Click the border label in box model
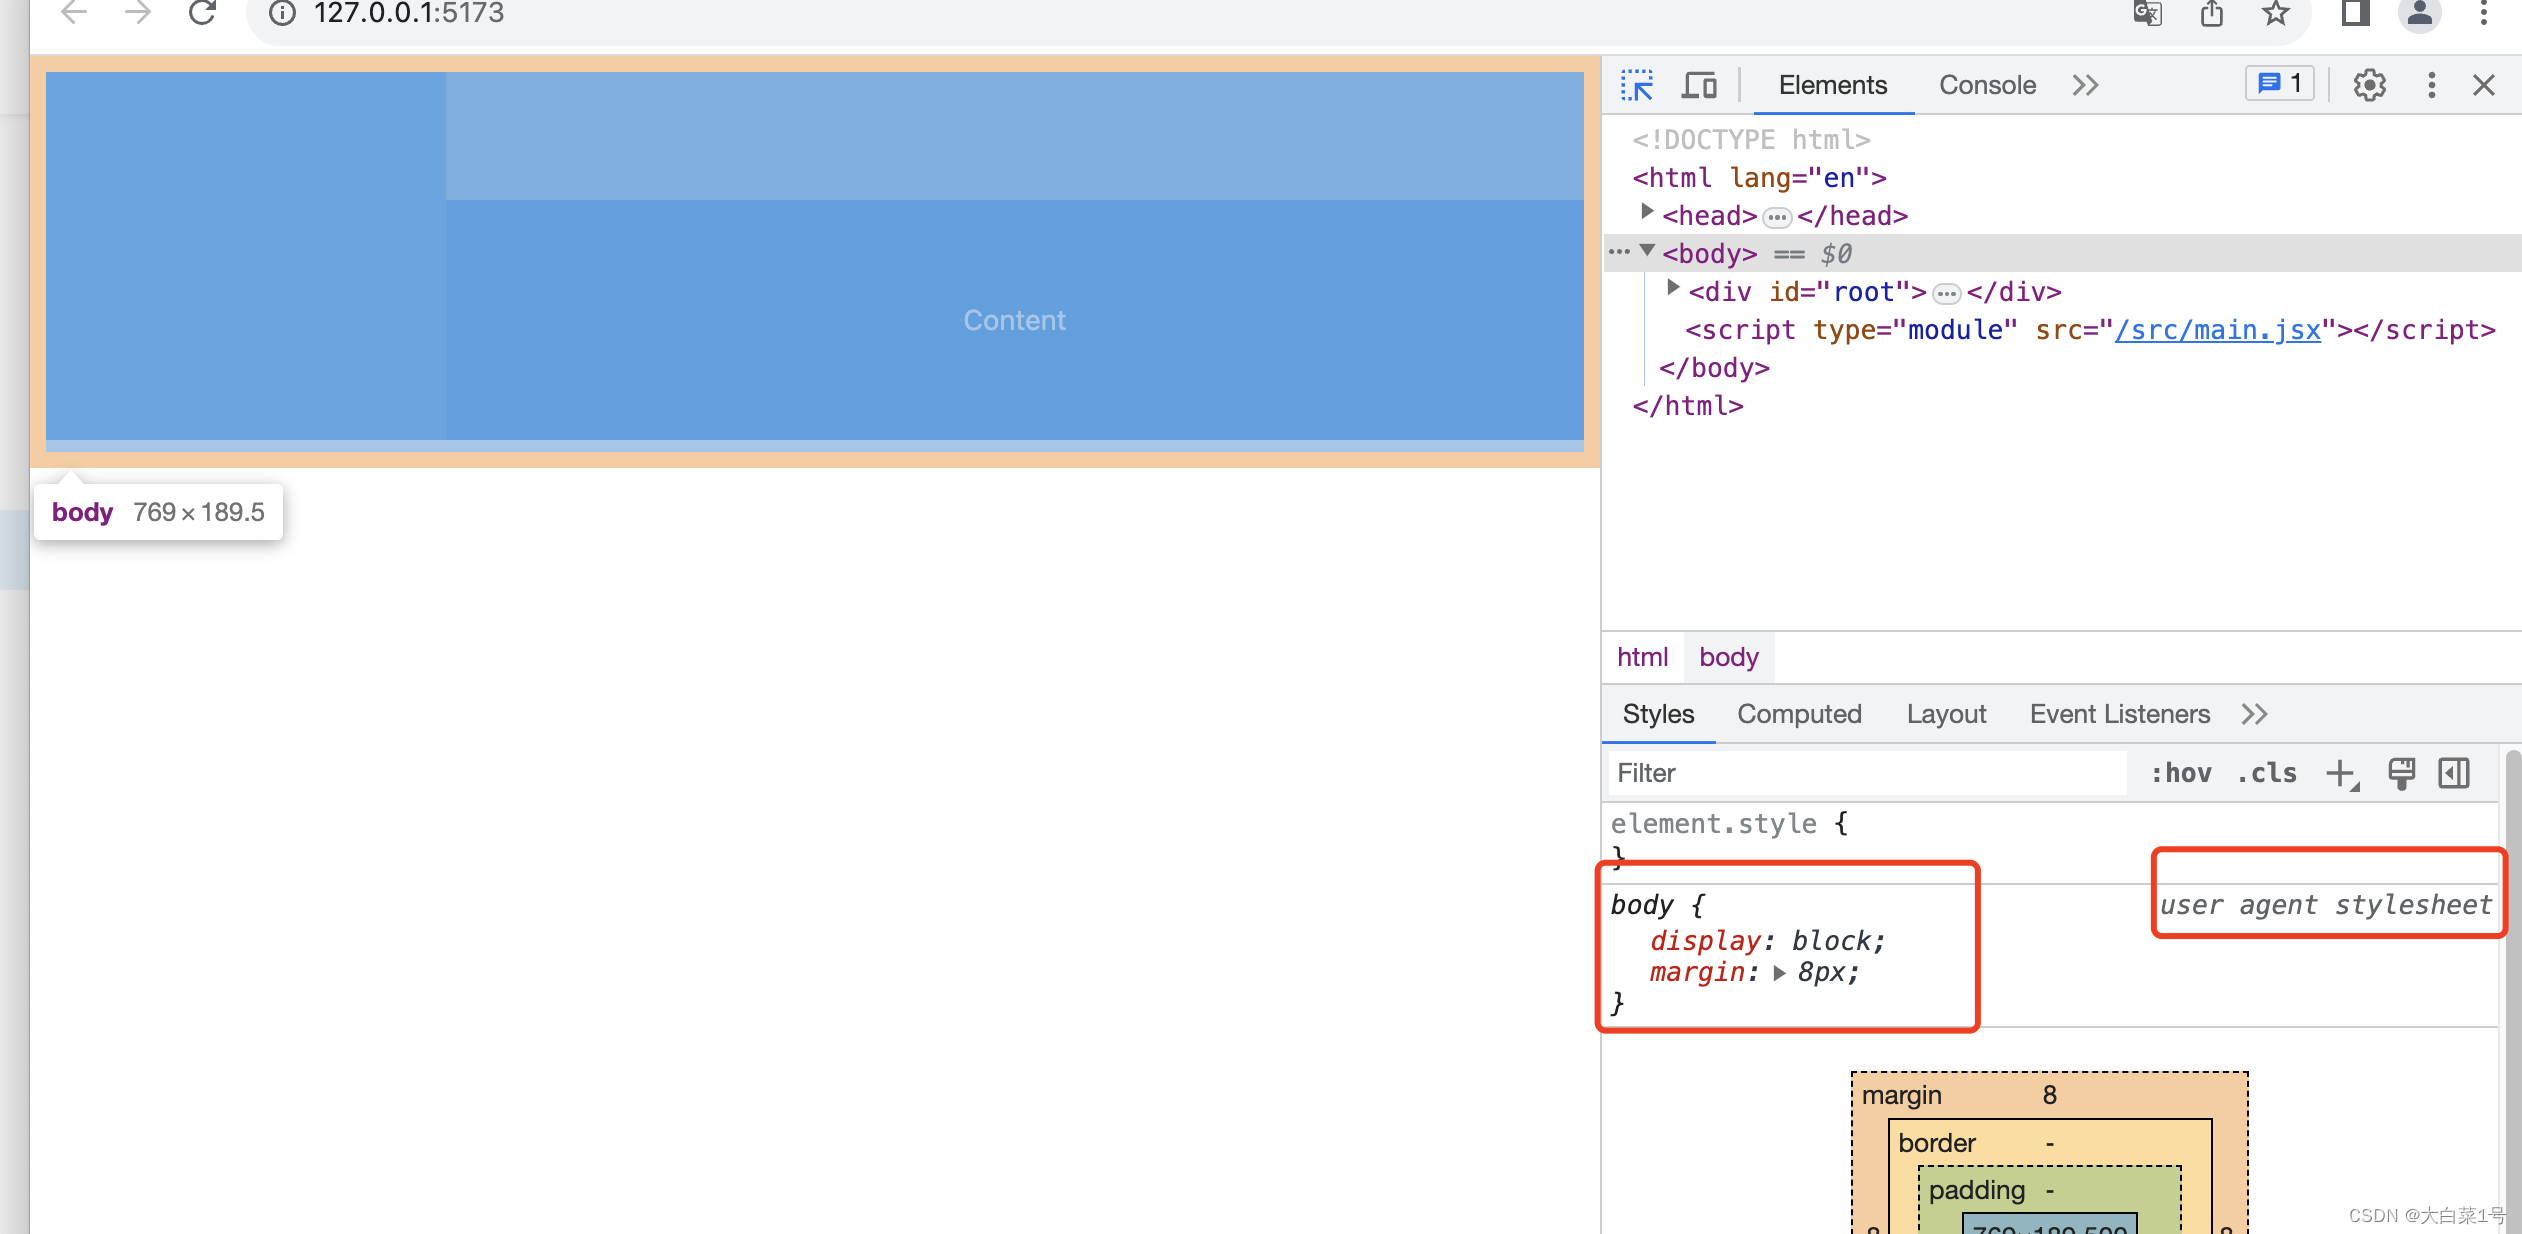Screen dimensions: 2522x1234 coord(1937,1143)
